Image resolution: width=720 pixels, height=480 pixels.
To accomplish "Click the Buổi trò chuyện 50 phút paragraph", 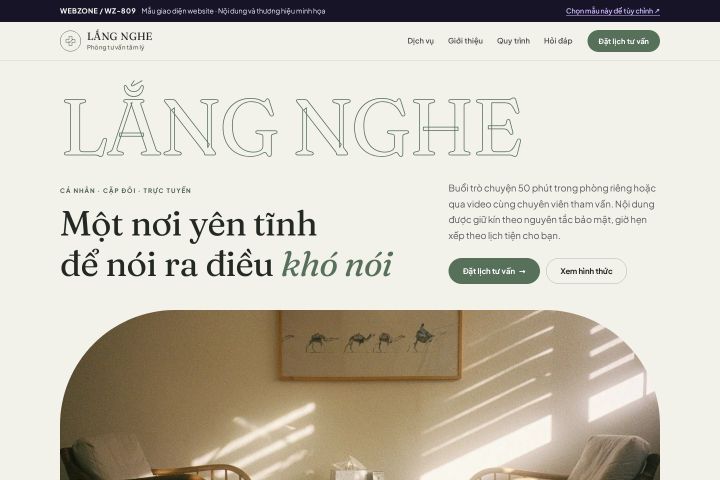I will [552, 212].
